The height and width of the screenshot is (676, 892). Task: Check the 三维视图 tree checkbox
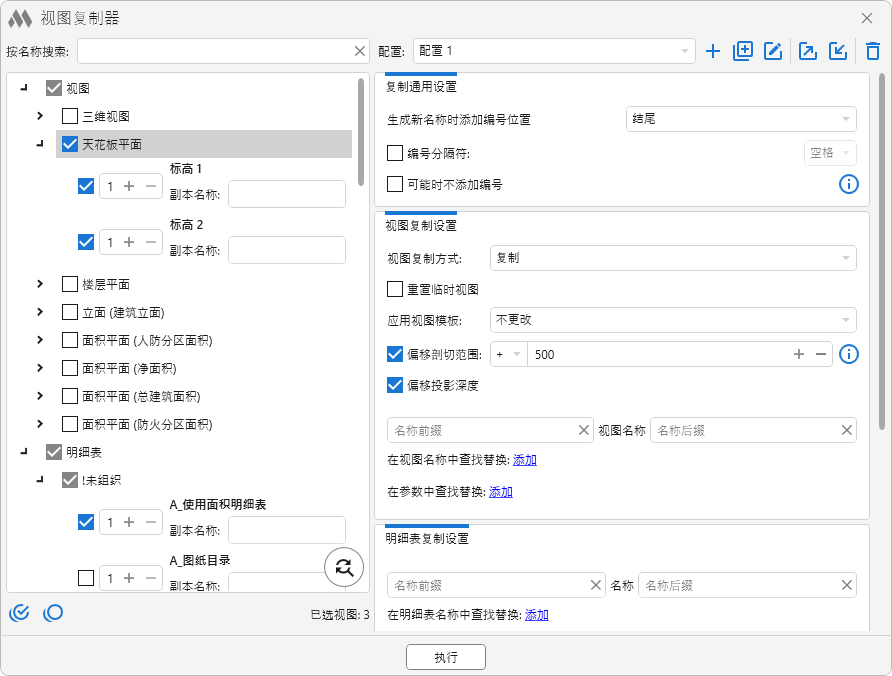[x=70, y=116]
